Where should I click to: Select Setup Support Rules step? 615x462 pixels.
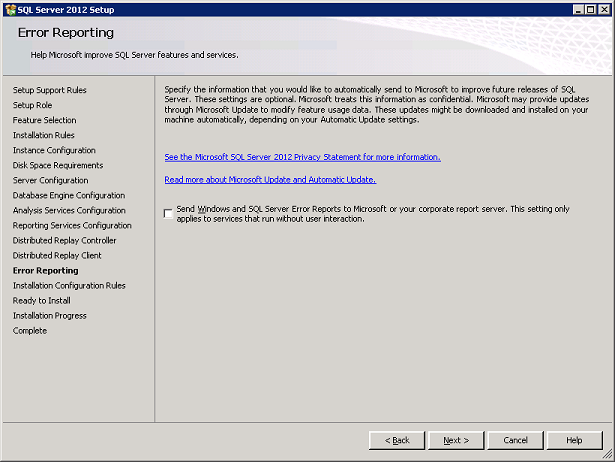coord(49,90)
